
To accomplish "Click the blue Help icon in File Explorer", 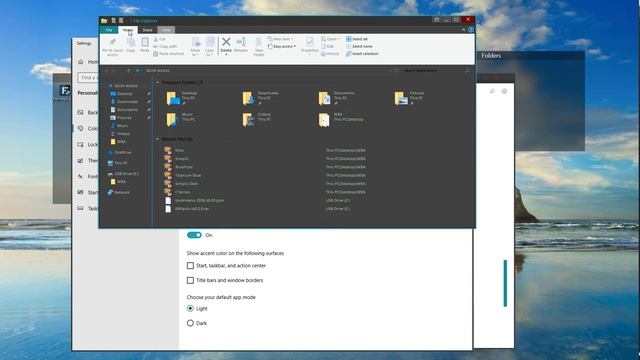I will [471, 30].
